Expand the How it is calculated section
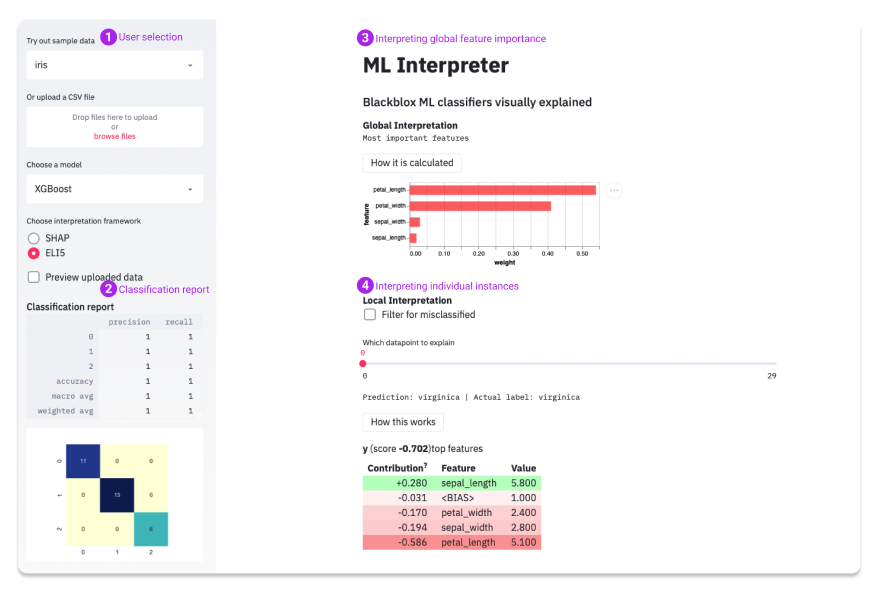The height and width of the screenshot is (603, 888). click(x=412, y=163)
